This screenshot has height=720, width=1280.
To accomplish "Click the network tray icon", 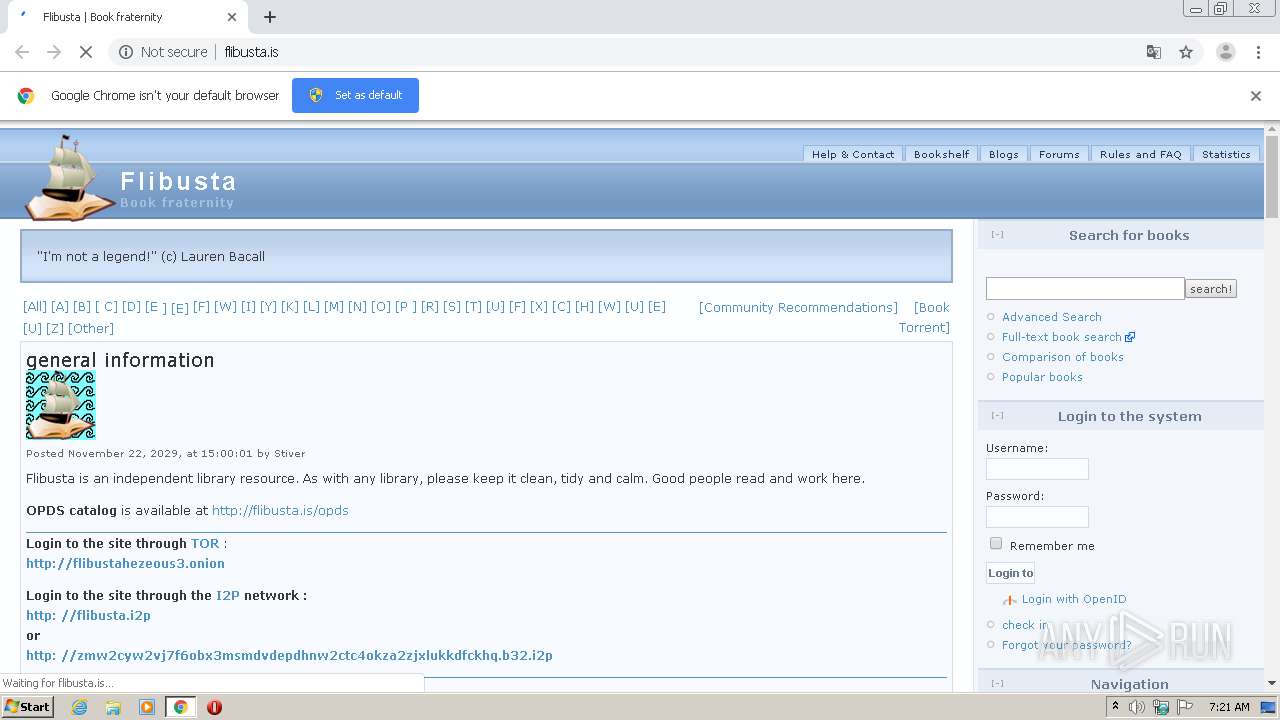I will 1161,707.
